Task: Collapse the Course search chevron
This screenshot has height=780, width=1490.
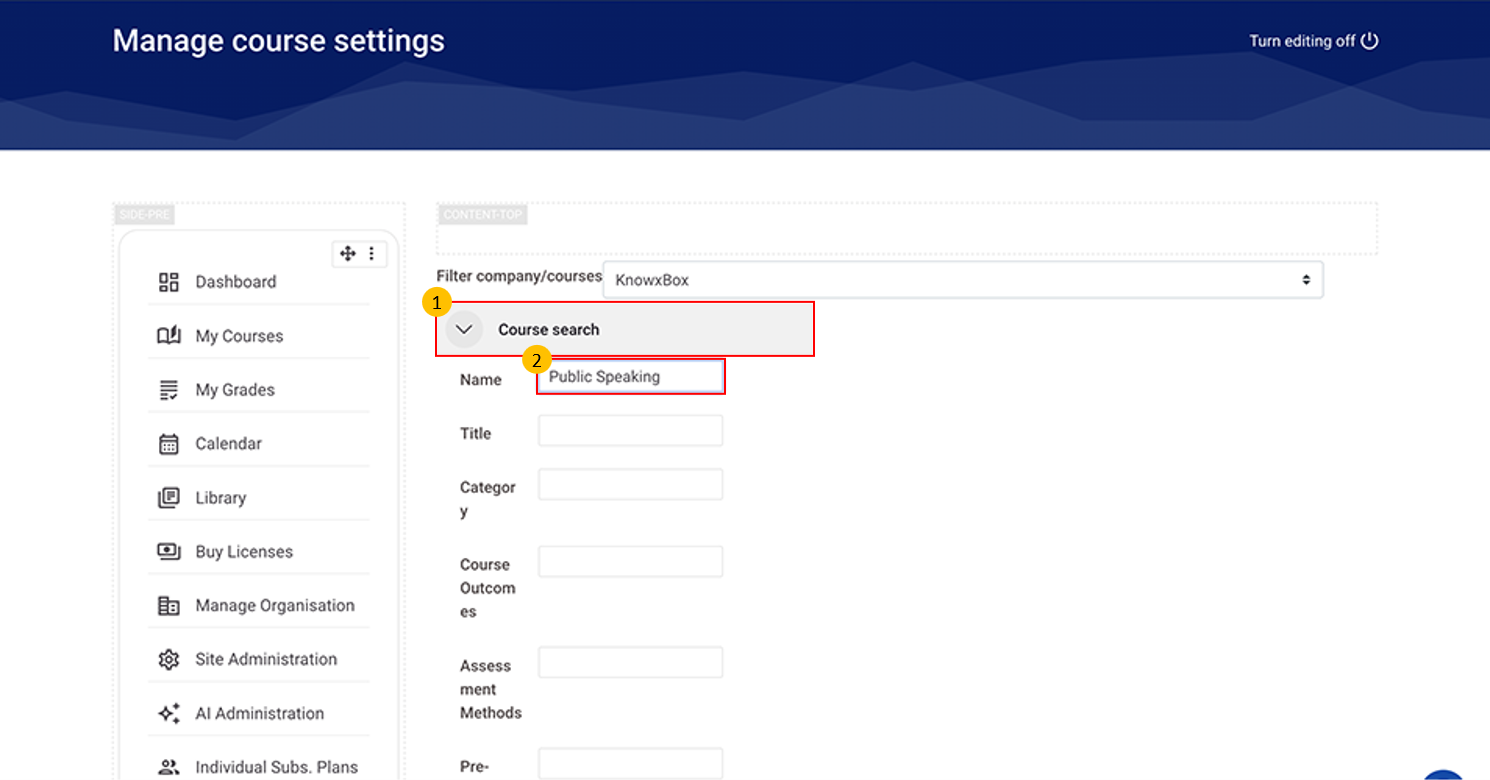Action: click(x=464, y=329)
